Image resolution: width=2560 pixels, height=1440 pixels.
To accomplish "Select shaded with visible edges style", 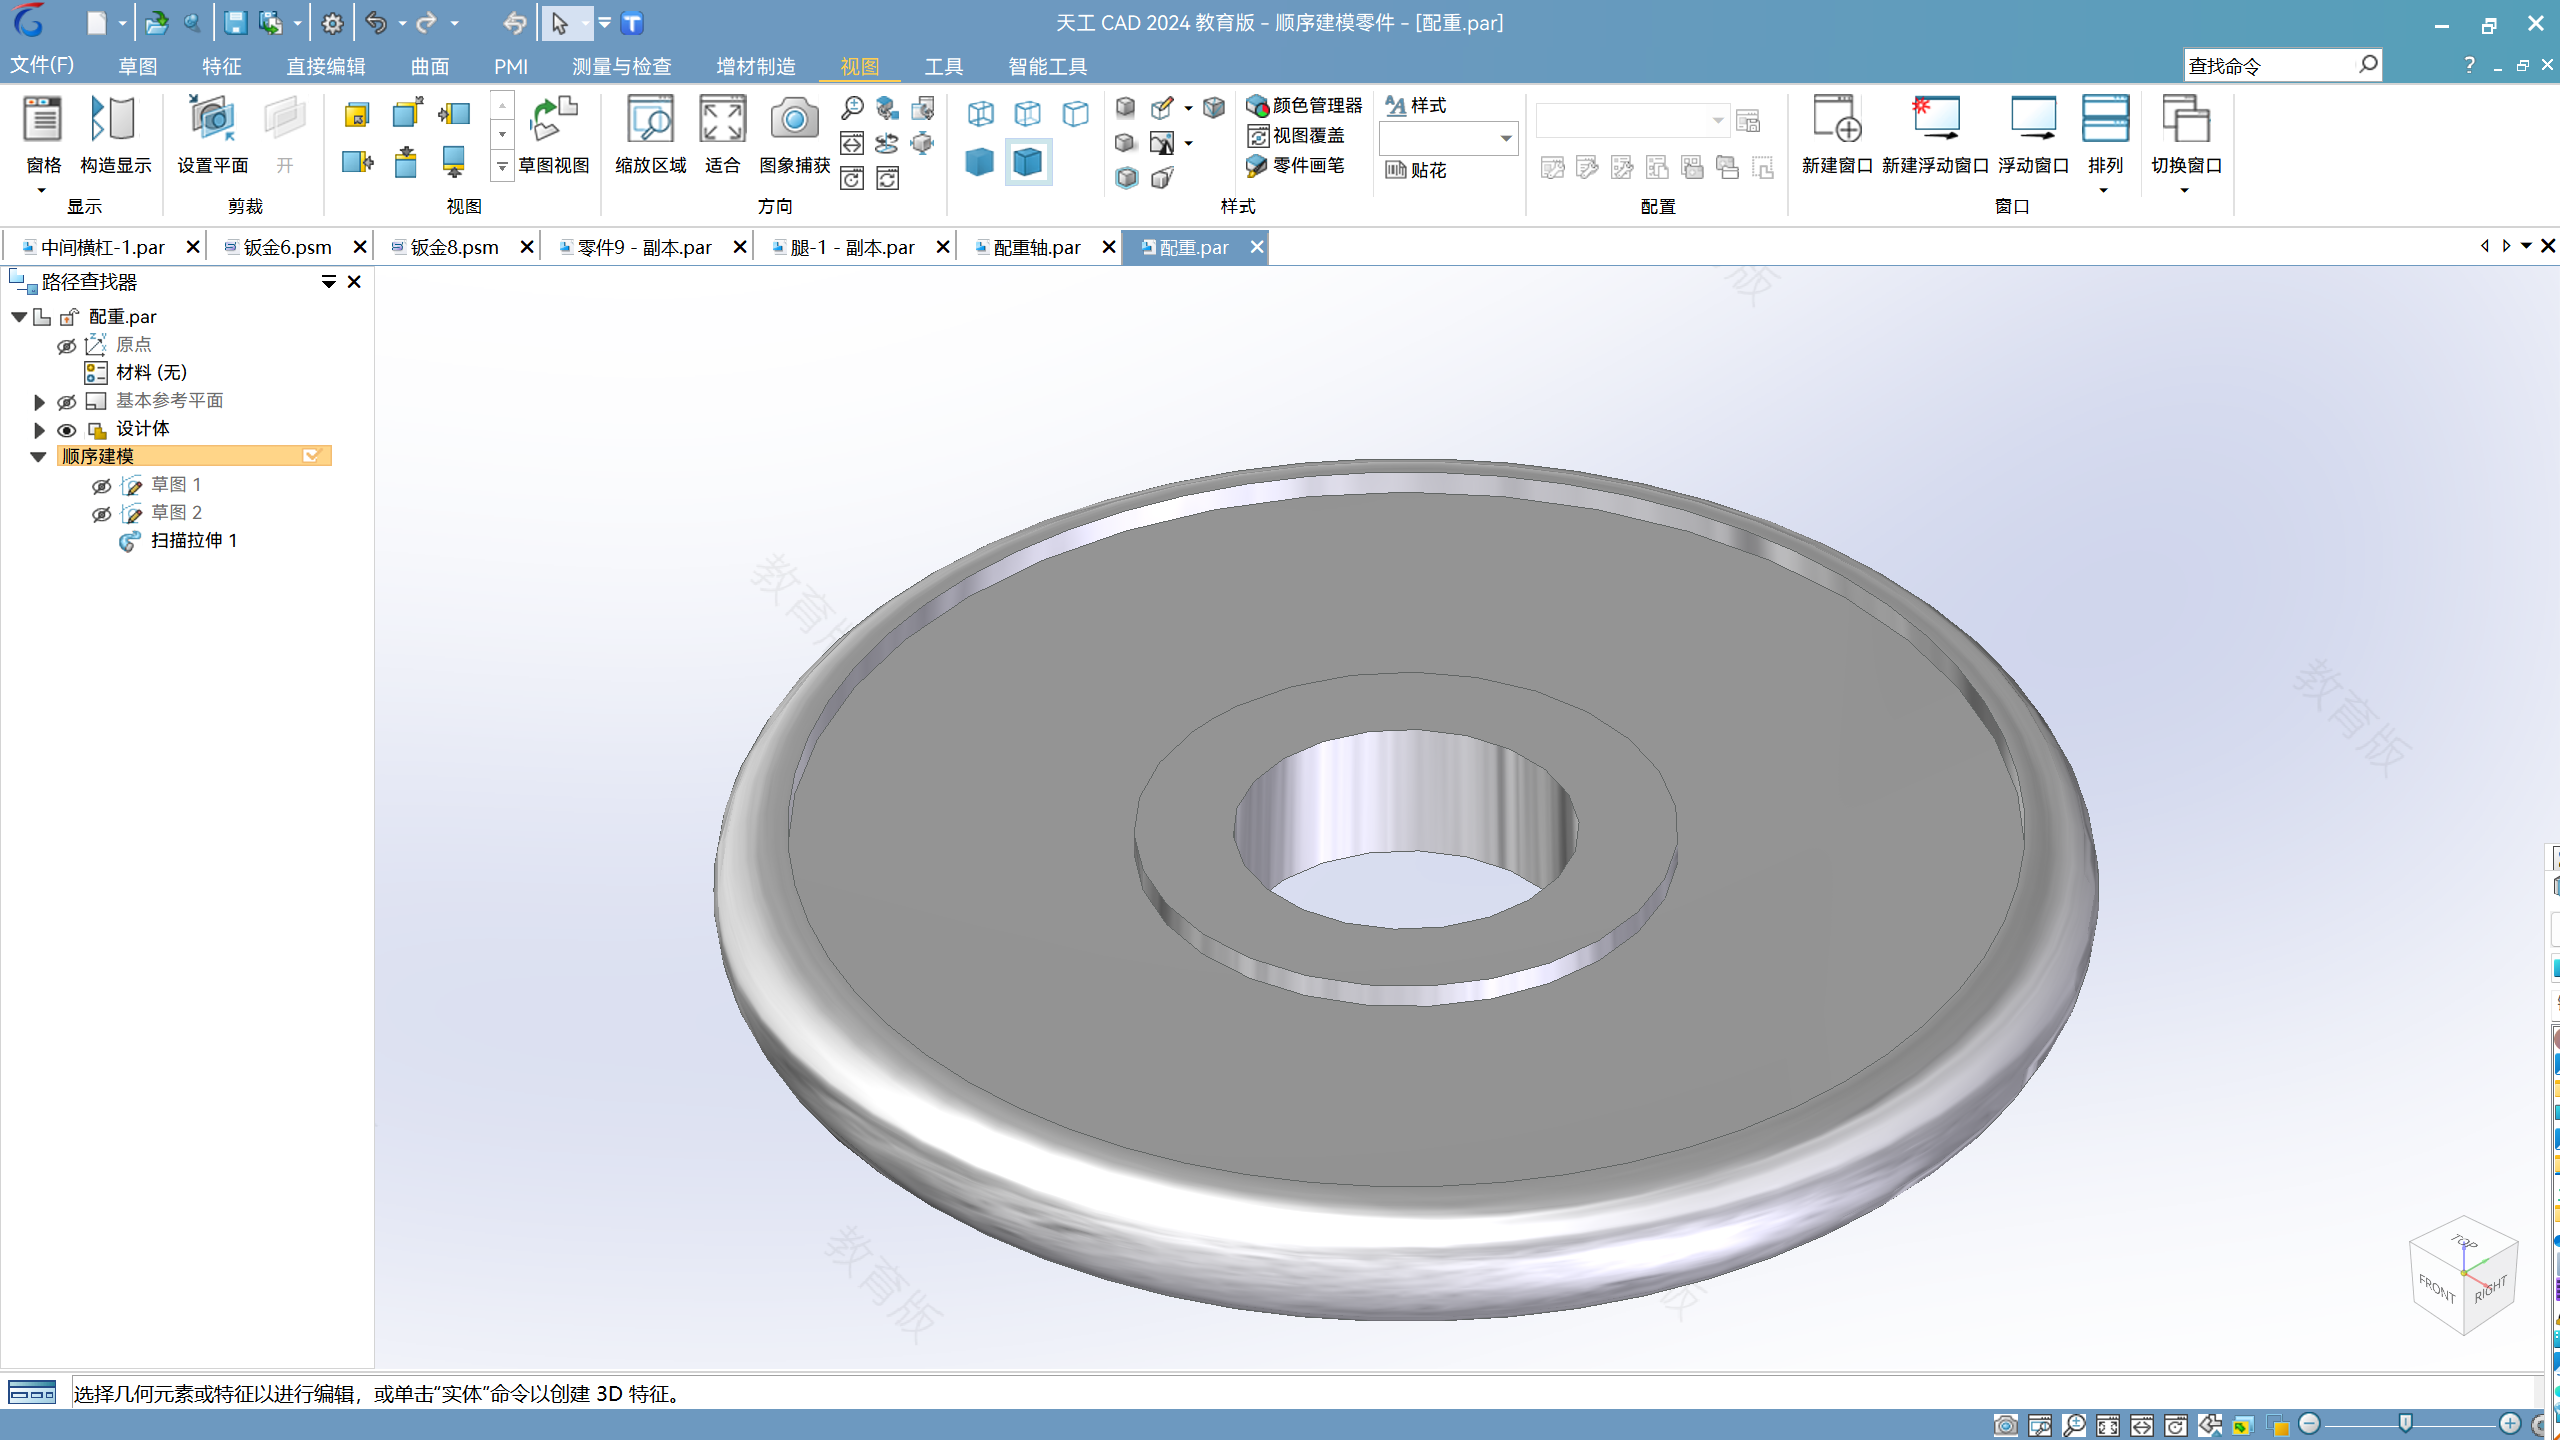I will (x=1028, y=162).
